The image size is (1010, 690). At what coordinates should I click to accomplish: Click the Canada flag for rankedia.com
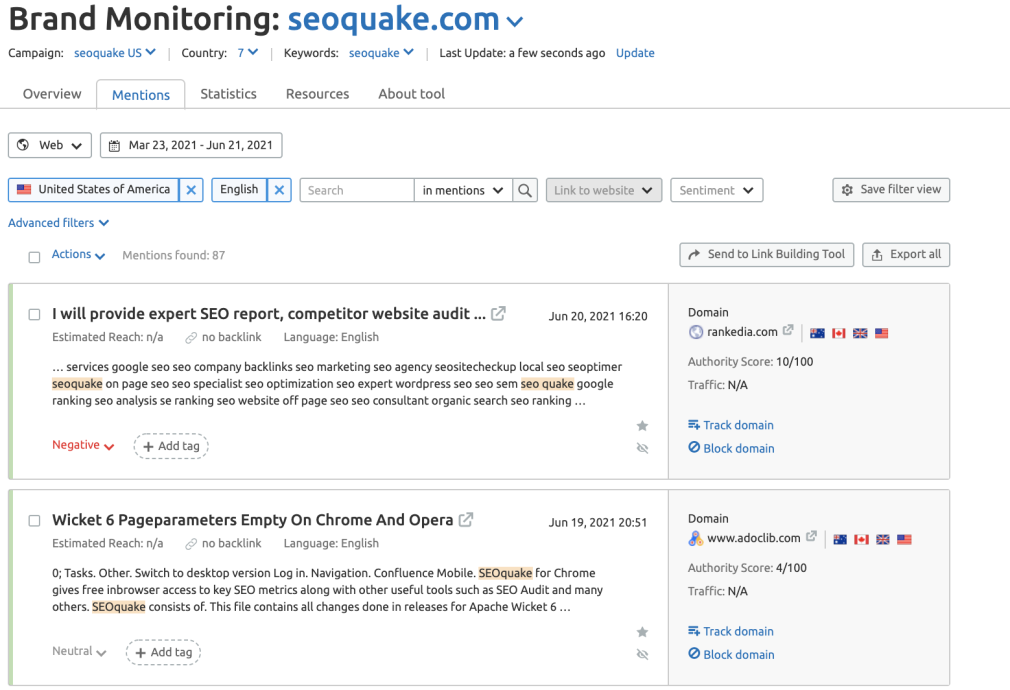tap(839, 333)
